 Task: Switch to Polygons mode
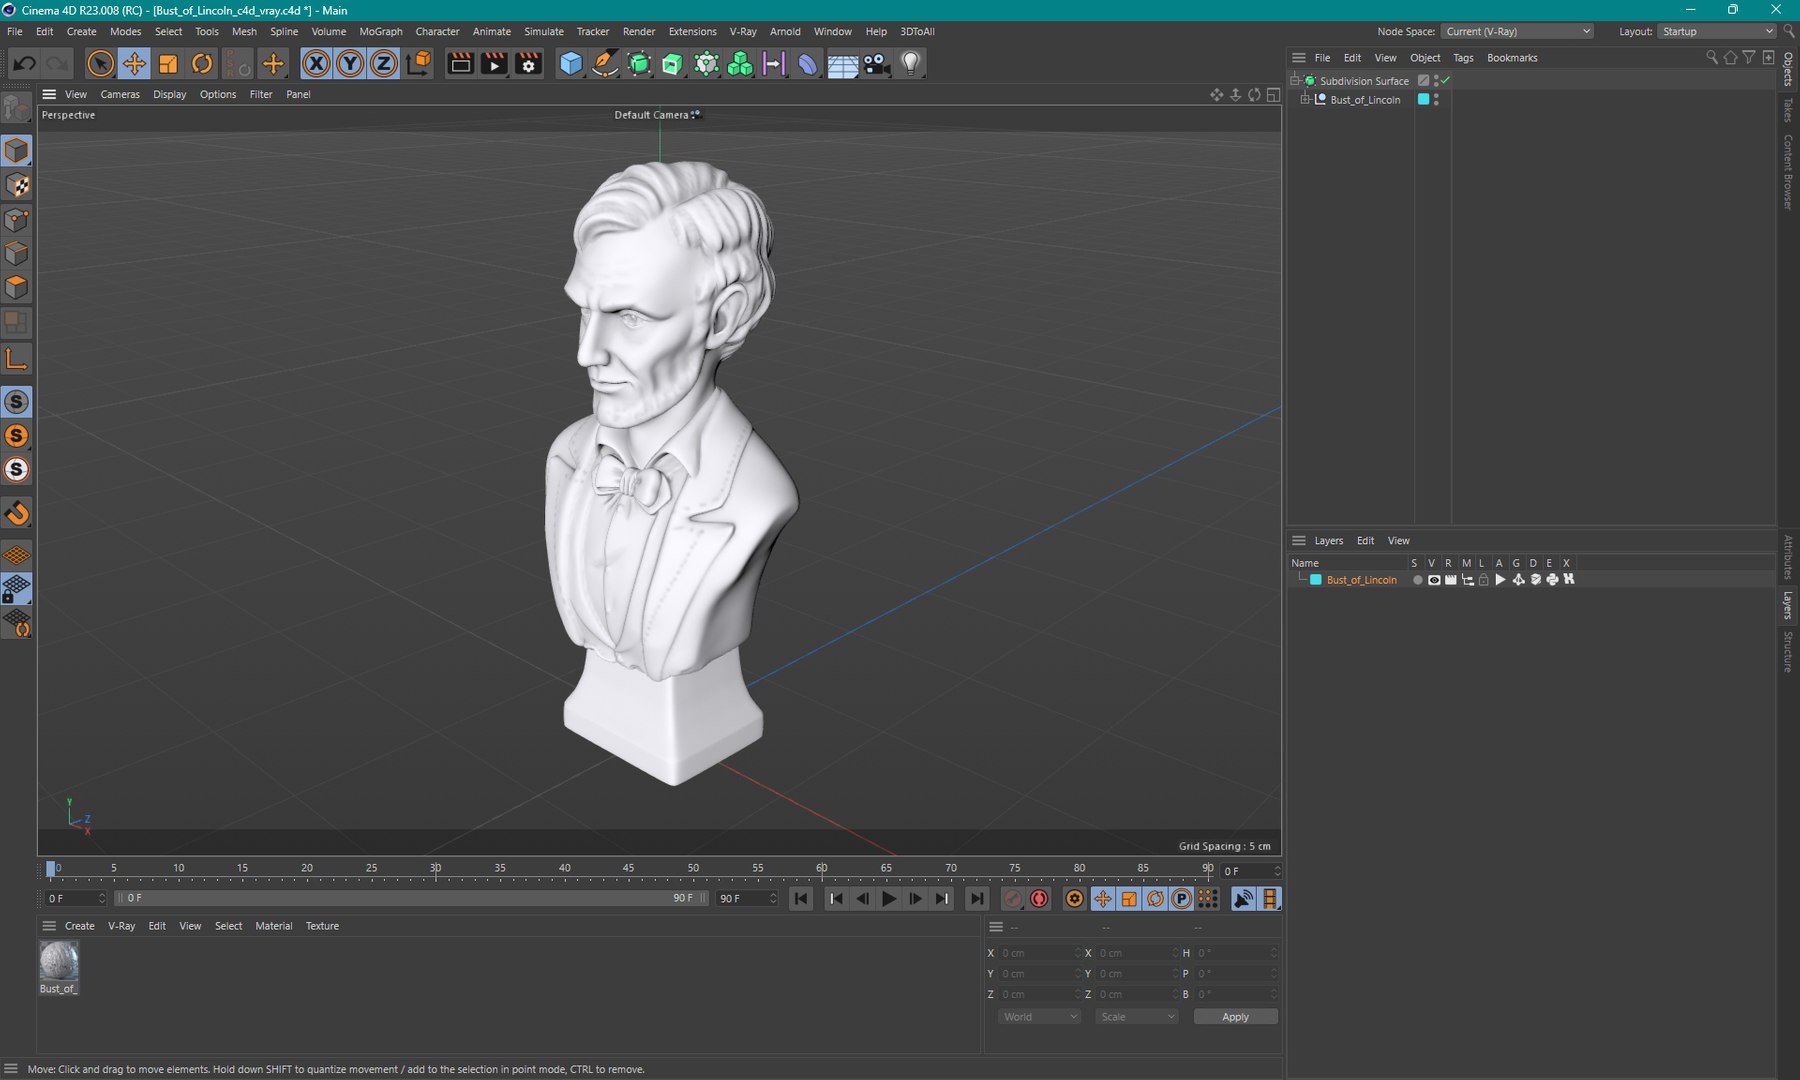pyautogui.click(x=17, y=288)
